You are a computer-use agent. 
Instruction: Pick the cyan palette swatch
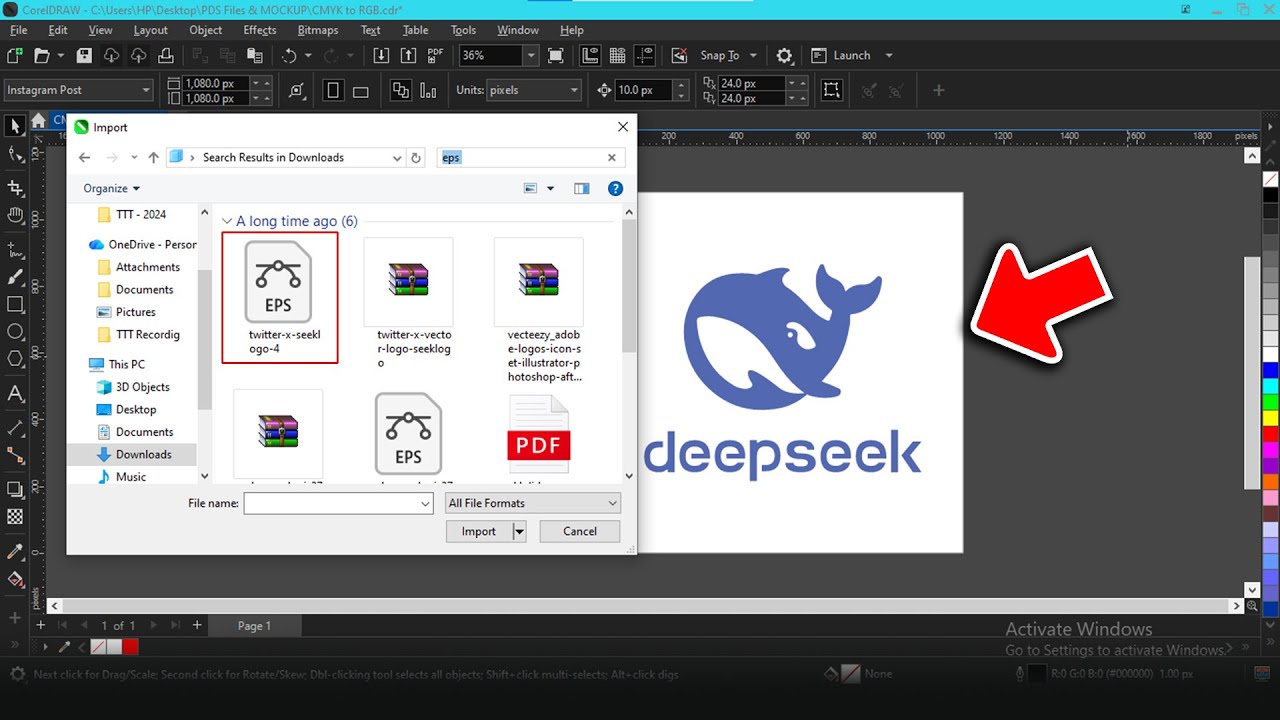coord(1271,386)
